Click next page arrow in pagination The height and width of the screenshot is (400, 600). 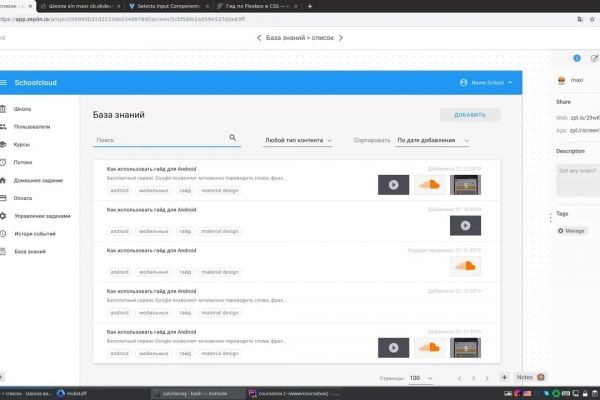[x=487, y=378]
